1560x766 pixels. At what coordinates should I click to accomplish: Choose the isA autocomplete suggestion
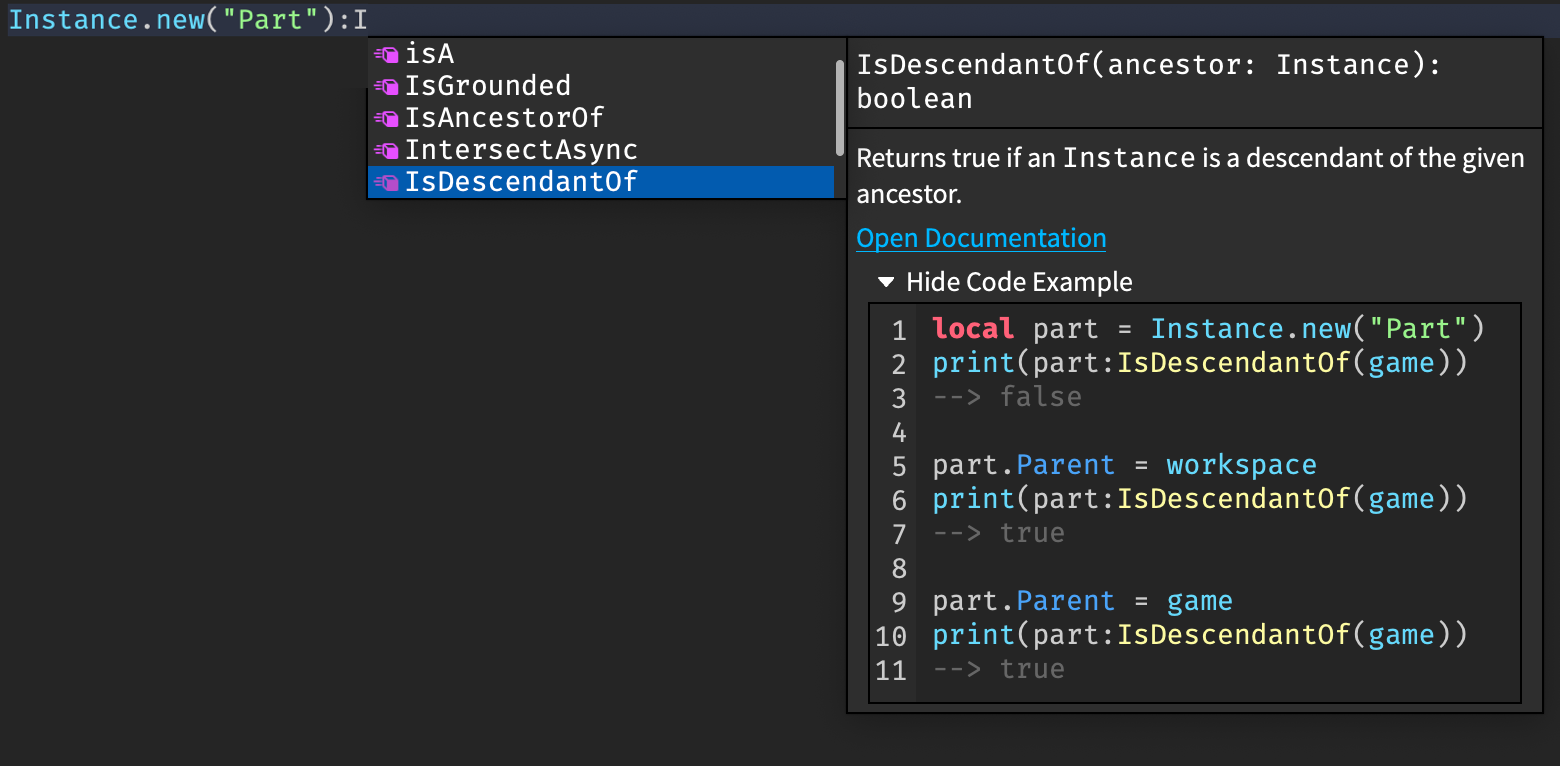pyautogui.click(x=430, y=54)
